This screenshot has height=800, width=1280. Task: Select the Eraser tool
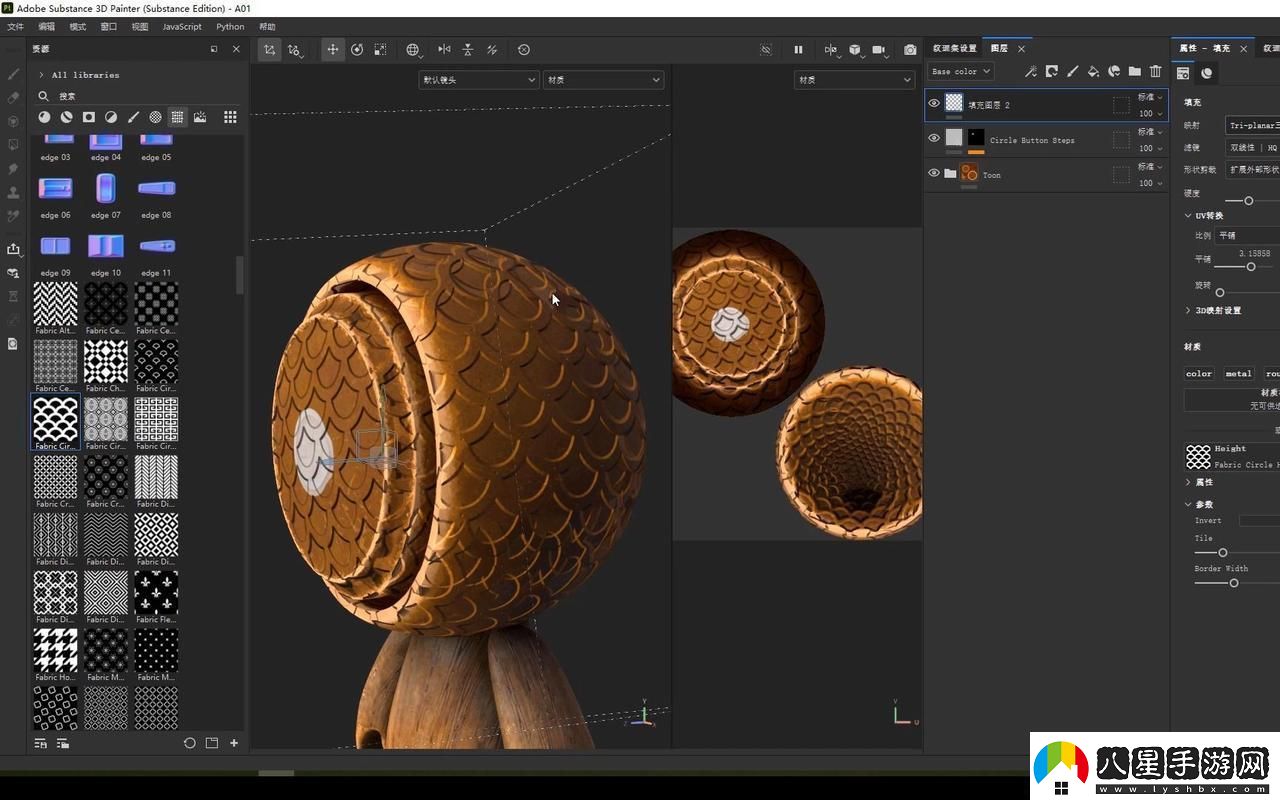pos(13,96)
